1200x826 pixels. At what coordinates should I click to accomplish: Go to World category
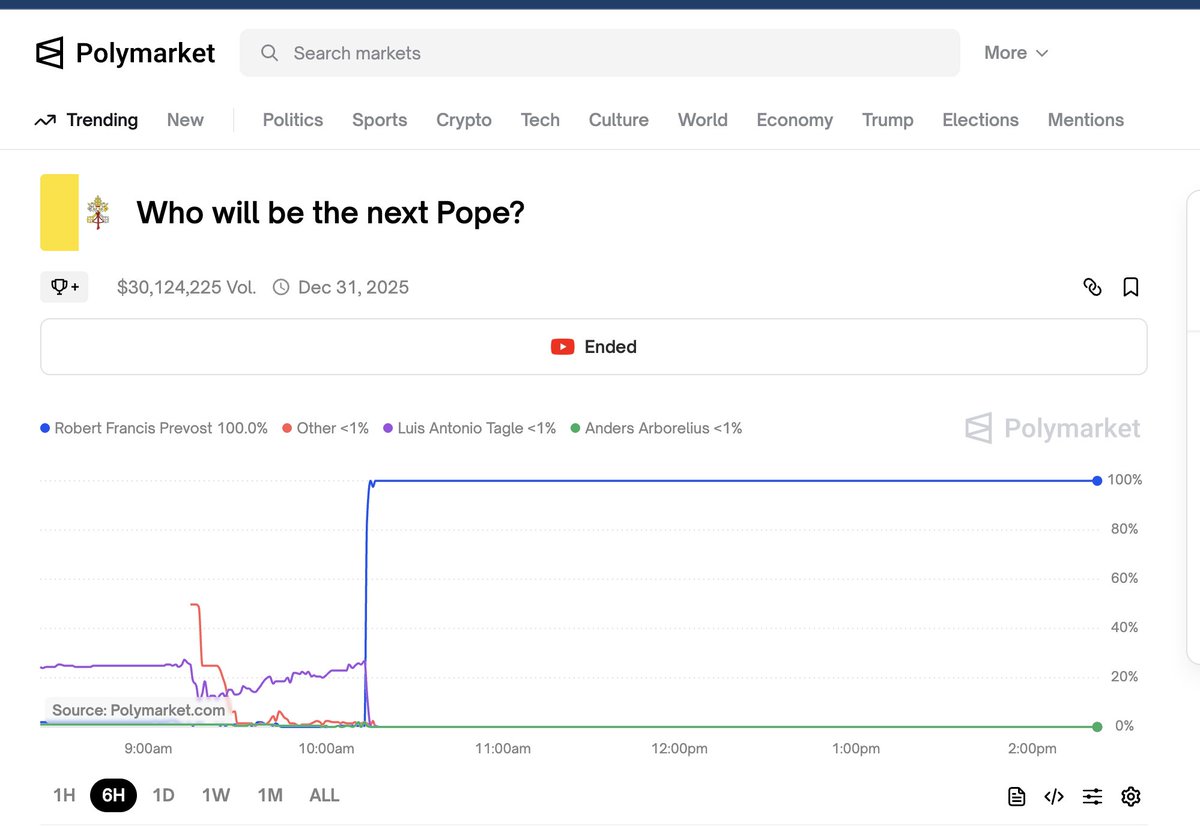pos(703,120)
